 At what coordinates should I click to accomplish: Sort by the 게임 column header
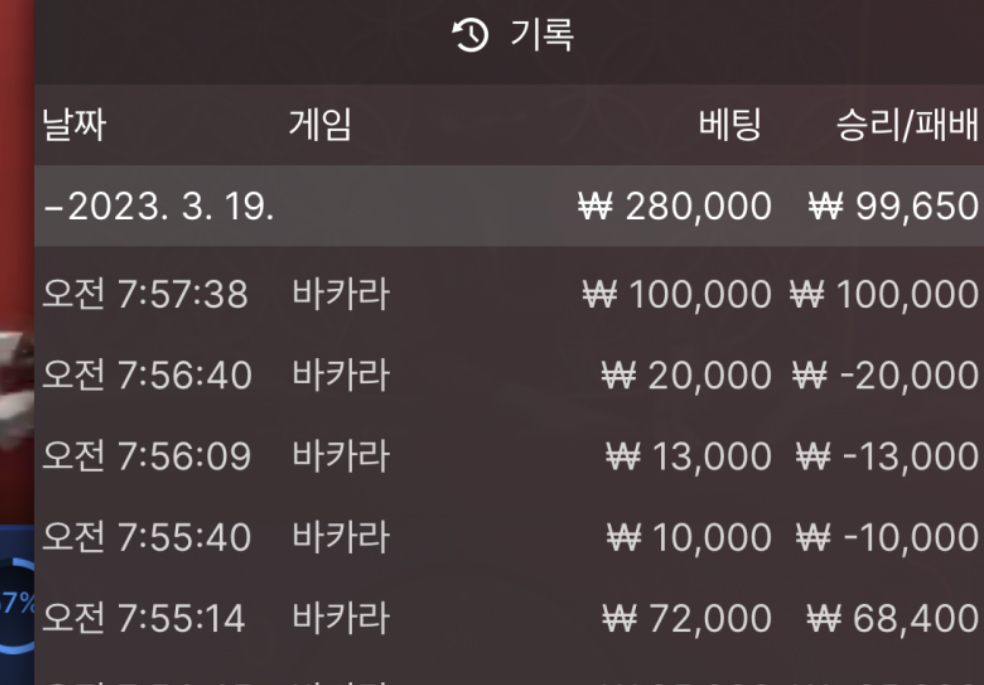click(x=320, y=126)
